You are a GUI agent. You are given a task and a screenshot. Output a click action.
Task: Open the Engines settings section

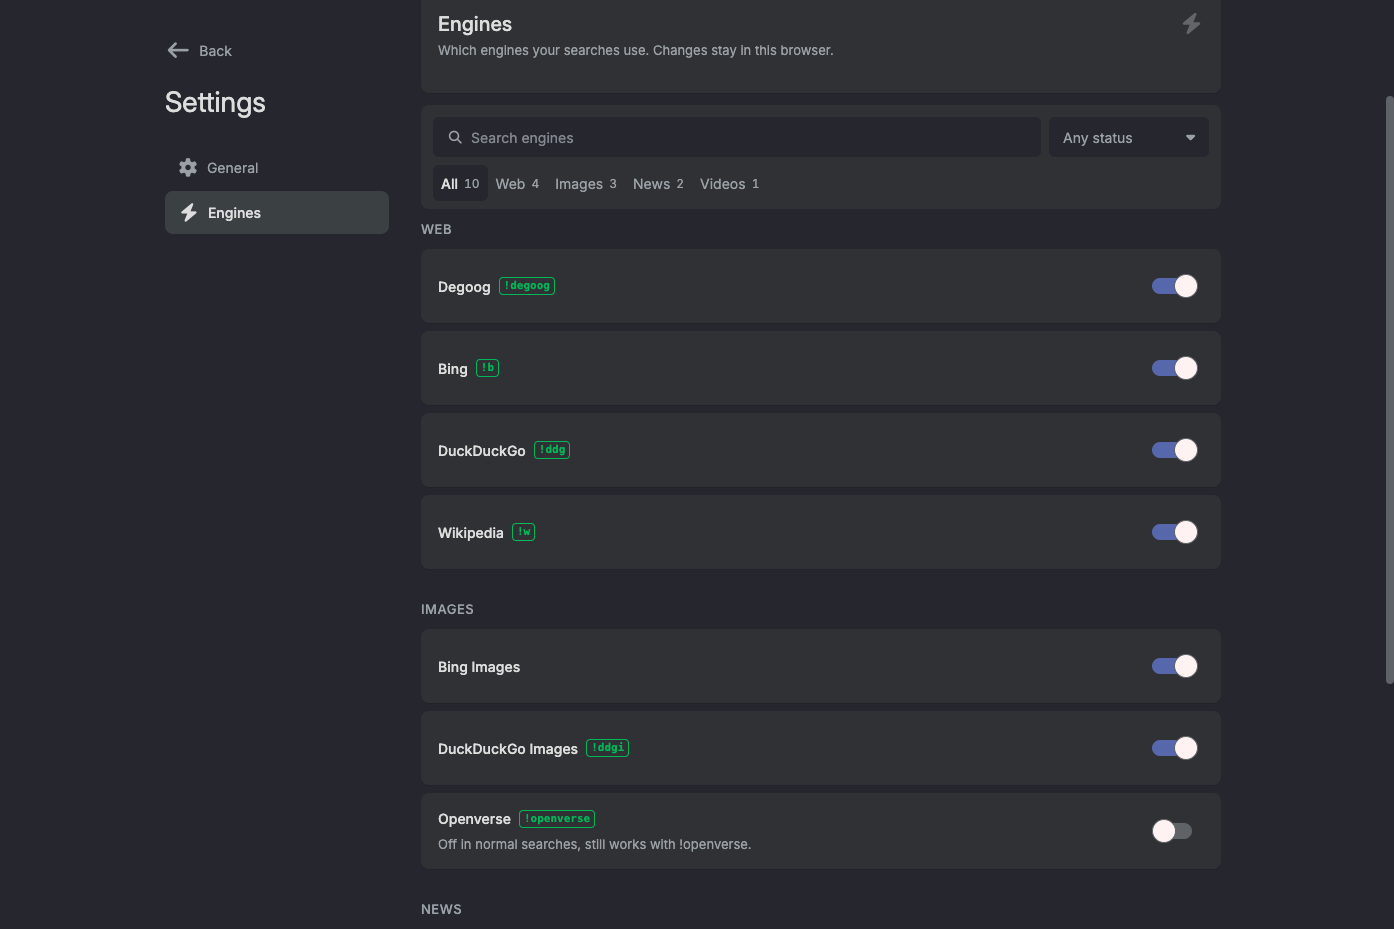click(277, 212)
